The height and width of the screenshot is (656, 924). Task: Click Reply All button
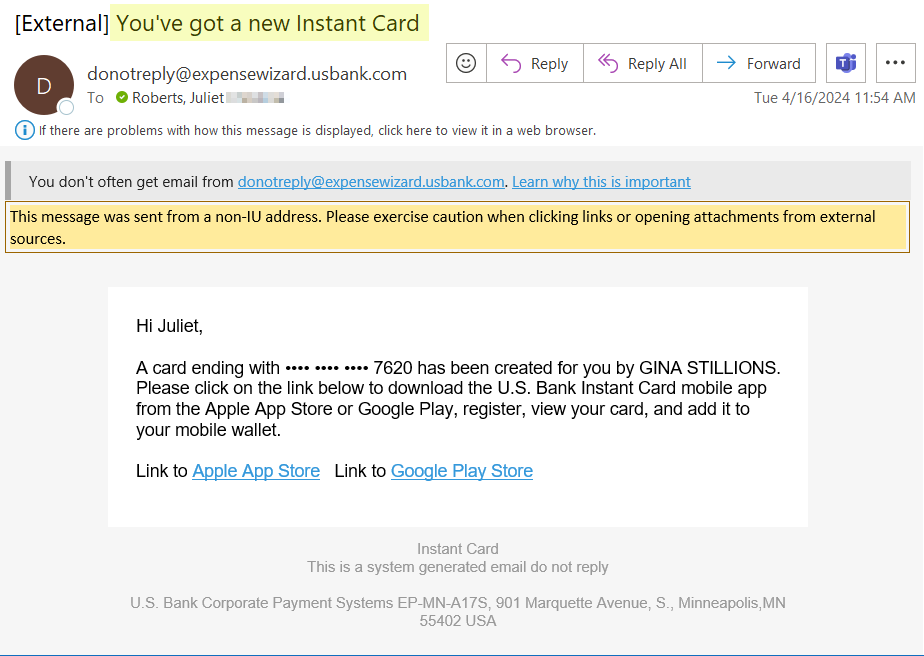643,63
